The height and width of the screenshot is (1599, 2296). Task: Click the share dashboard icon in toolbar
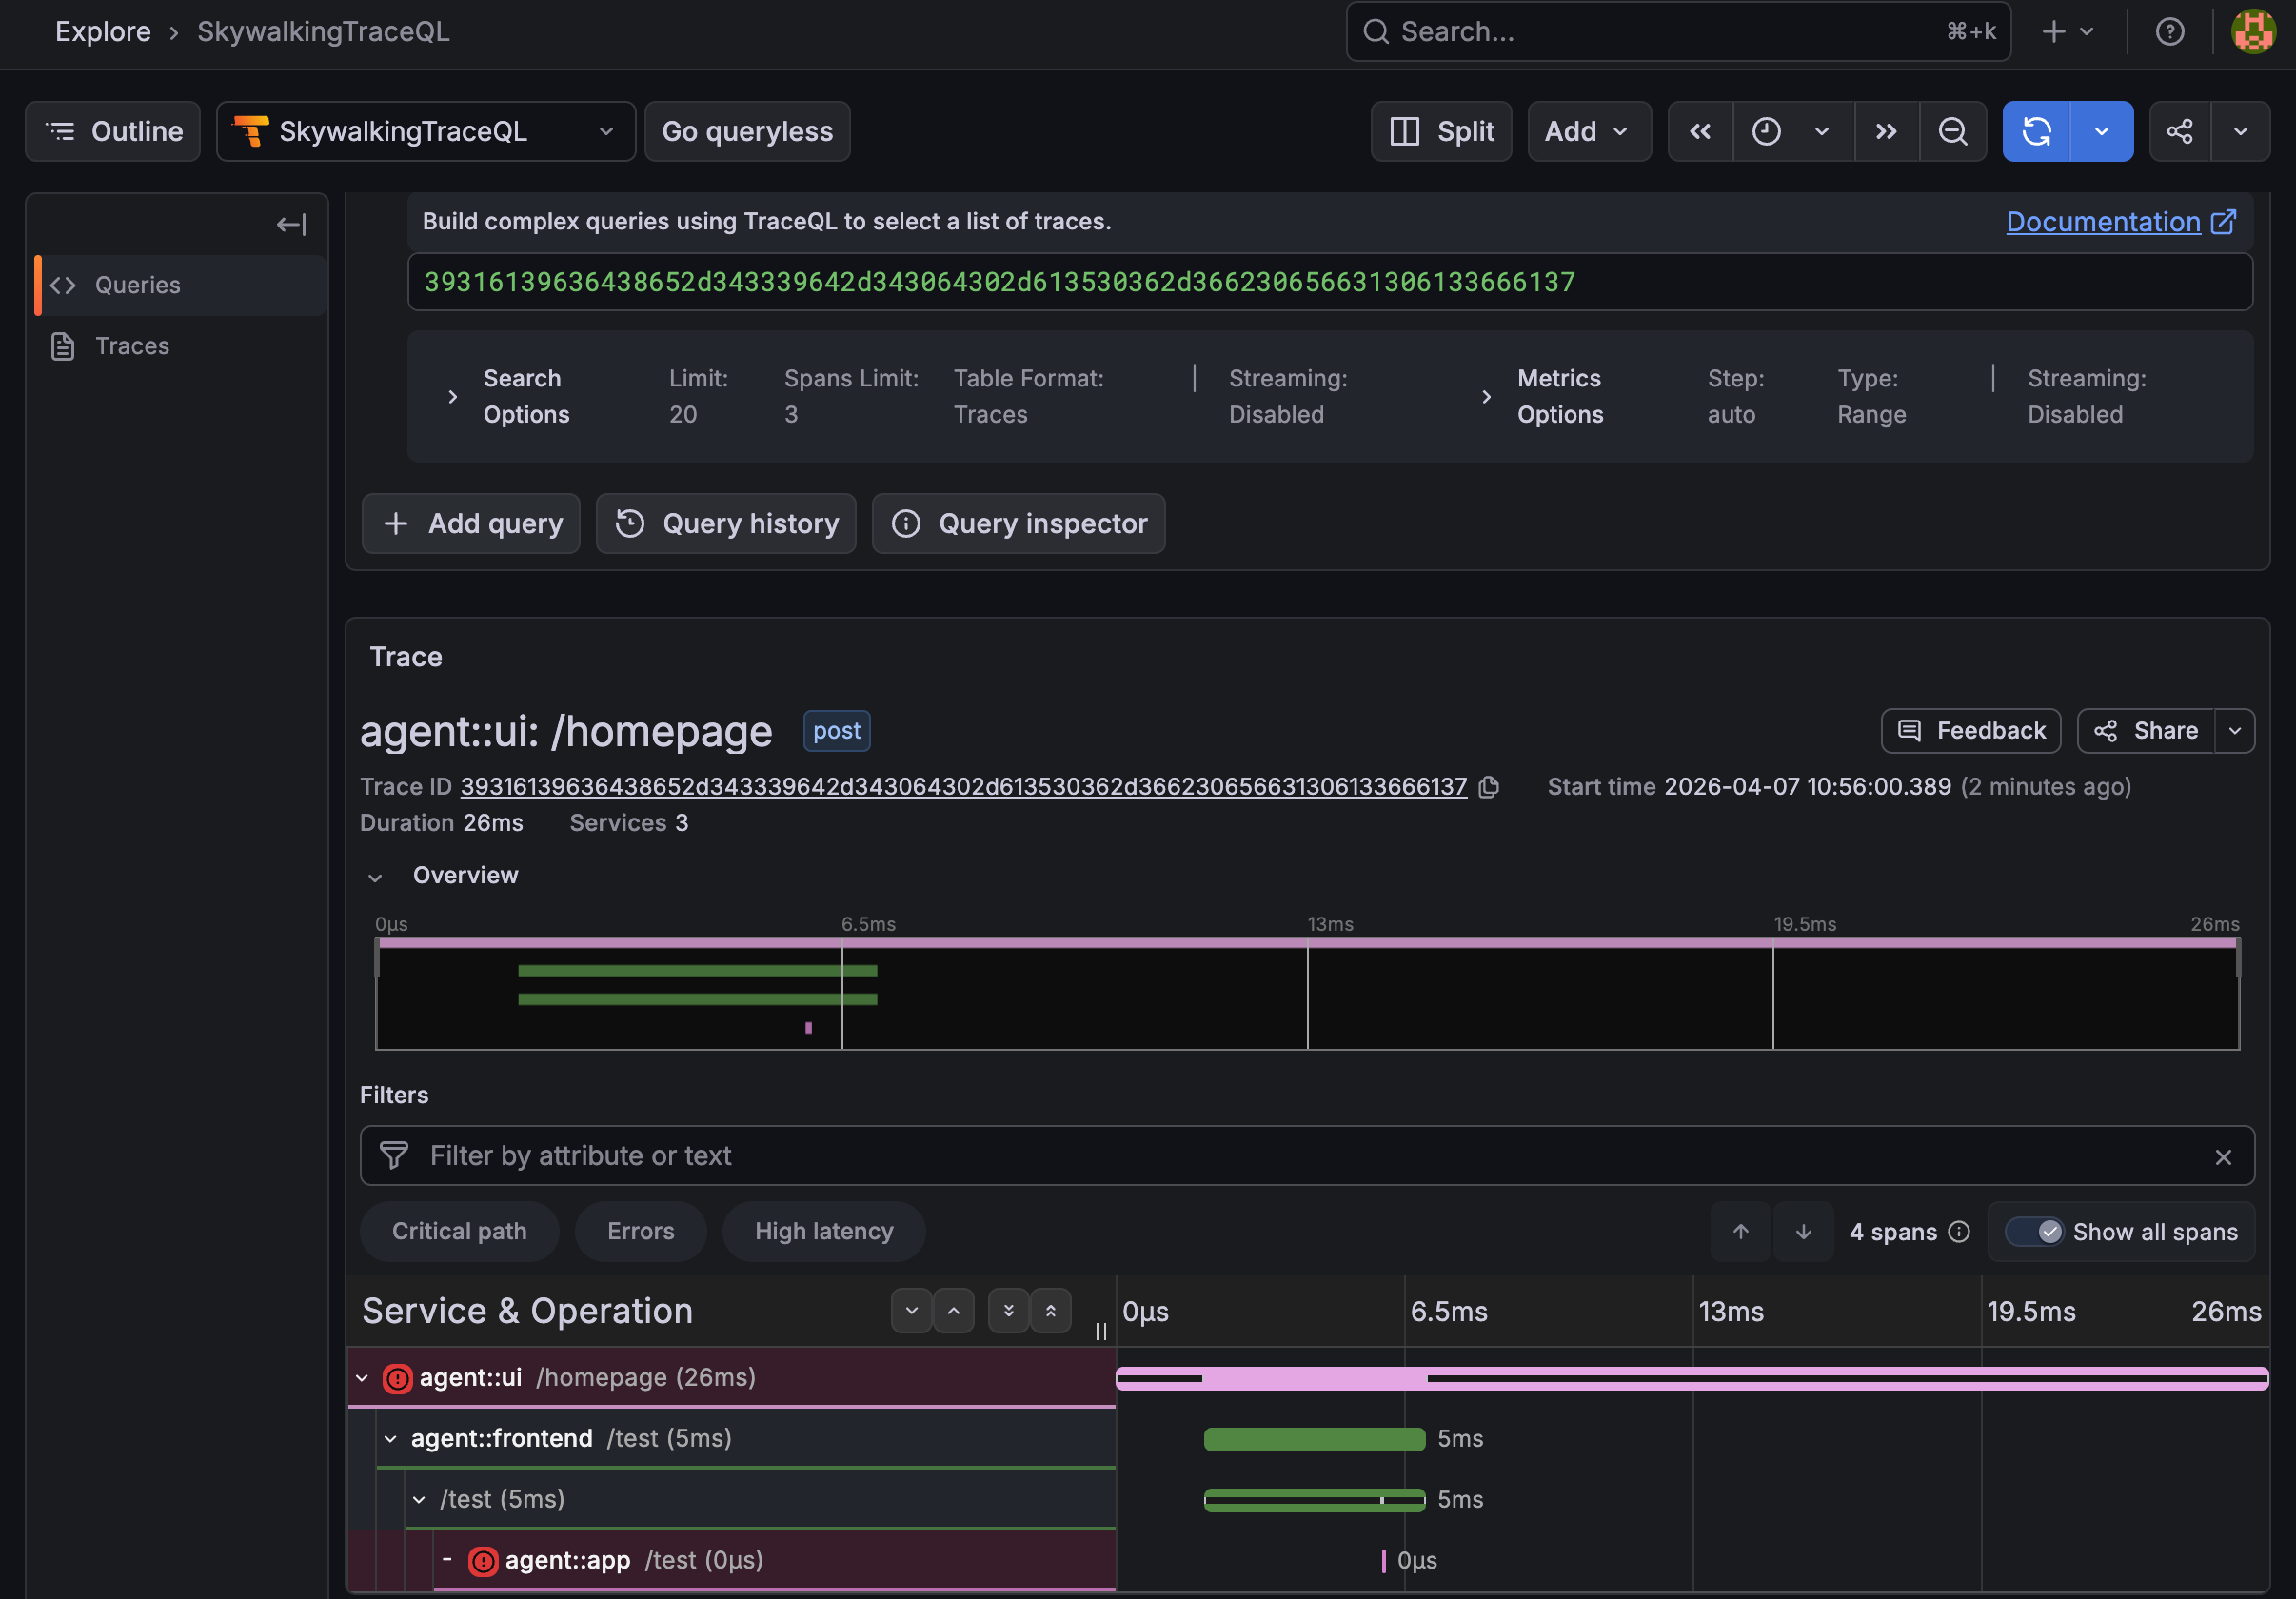point(2179,131)
